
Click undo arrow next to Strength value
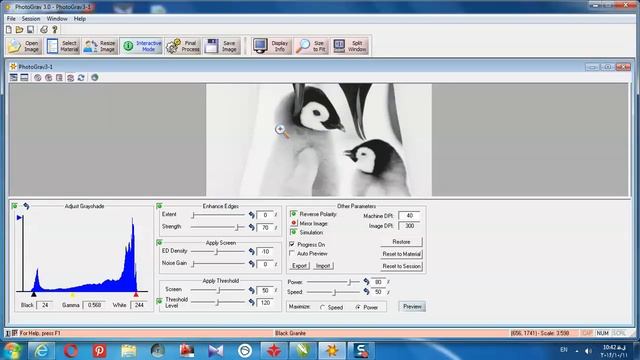[251, 227]
